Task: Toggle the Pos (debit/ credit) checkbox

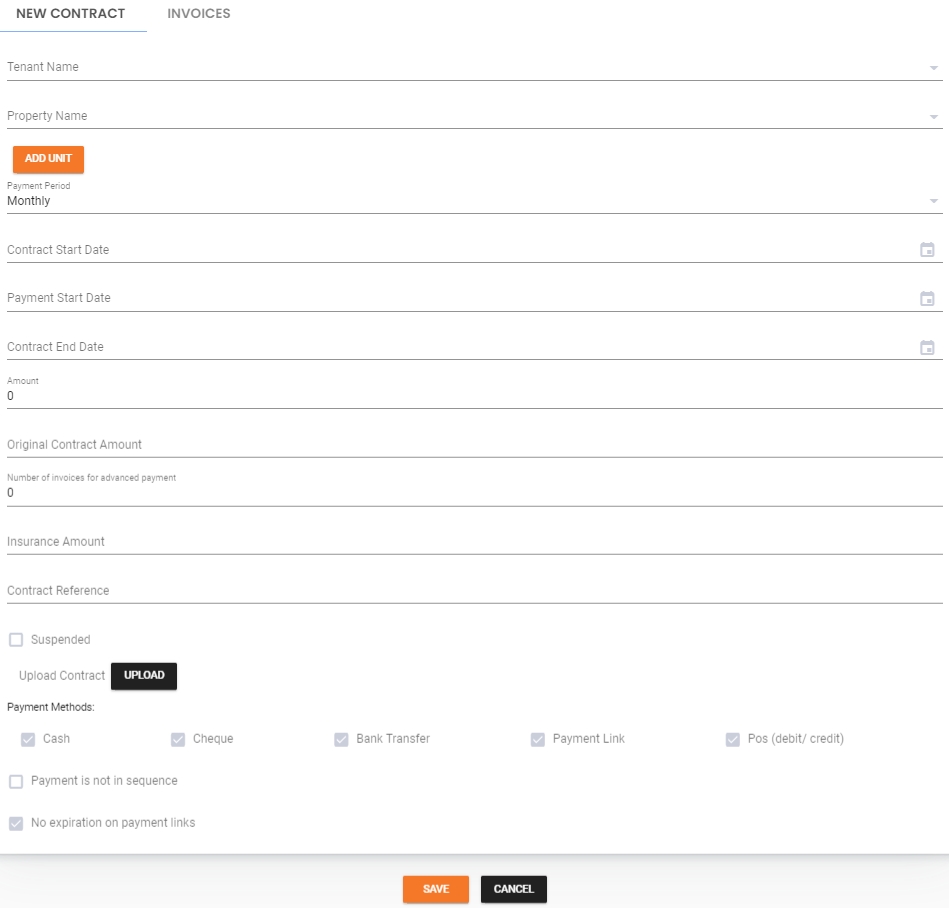Action: tap(732, 739)
